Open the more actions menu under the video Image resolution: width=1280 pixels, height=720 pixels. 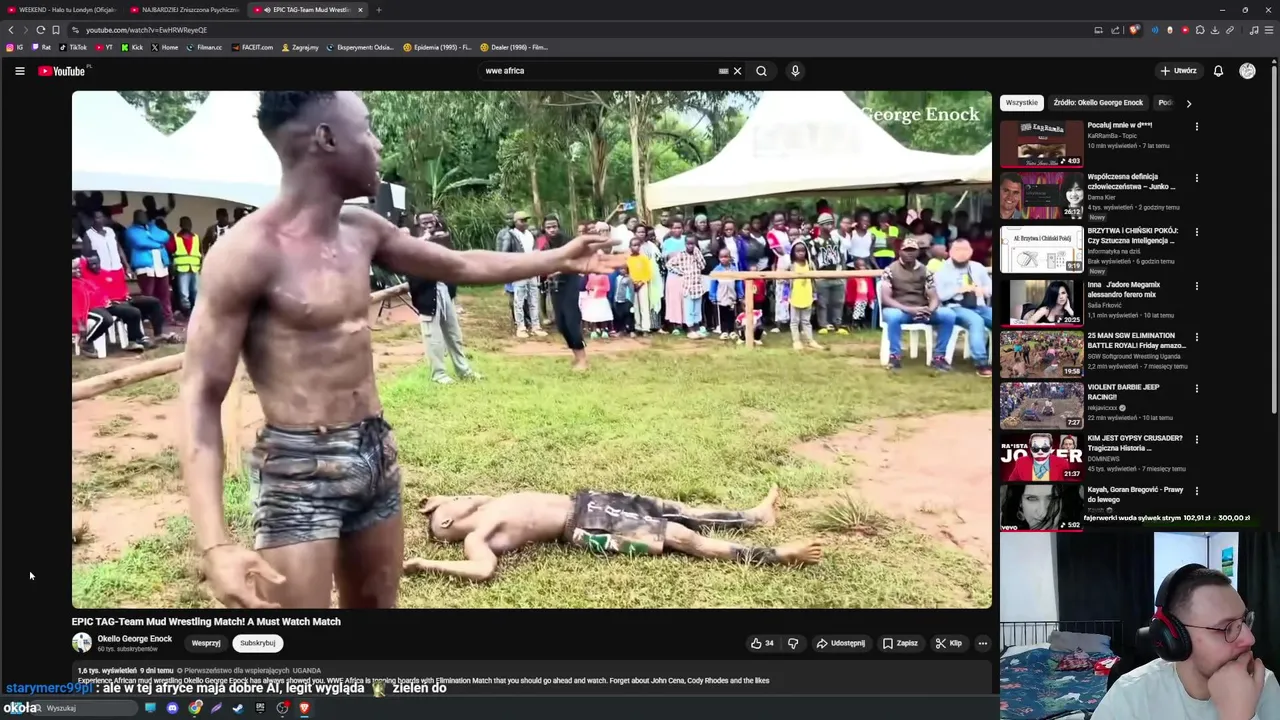click(982, 643)
